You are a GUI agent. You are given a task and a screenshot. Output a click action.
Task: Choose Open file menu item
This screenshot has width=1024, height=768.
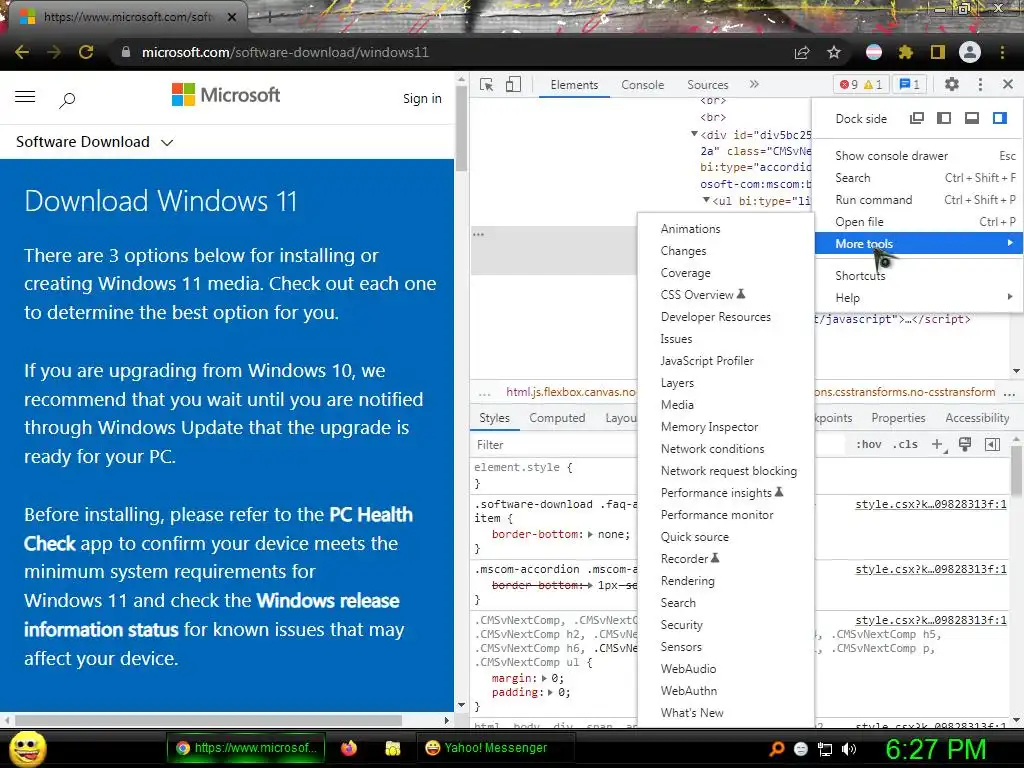click(x=918, y=222)
